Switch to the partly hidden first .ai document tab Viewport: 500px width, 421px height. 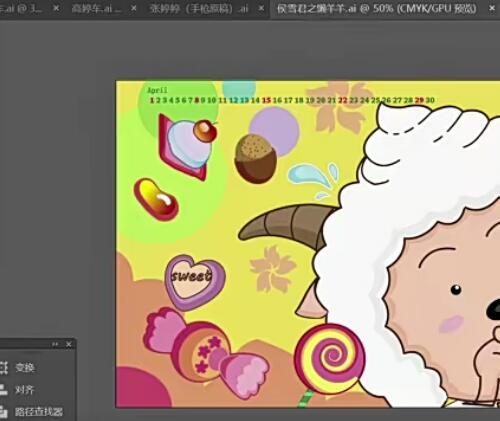point(21,9)
